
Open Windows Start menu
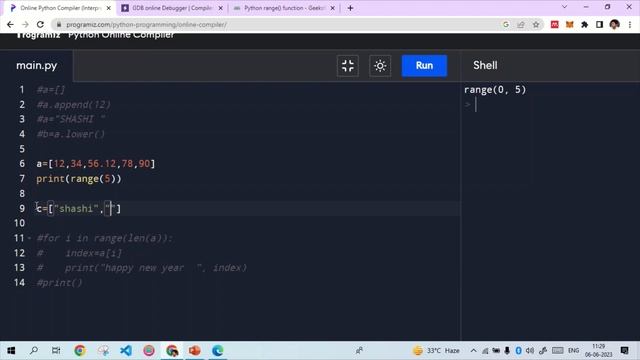coord(11,350)
